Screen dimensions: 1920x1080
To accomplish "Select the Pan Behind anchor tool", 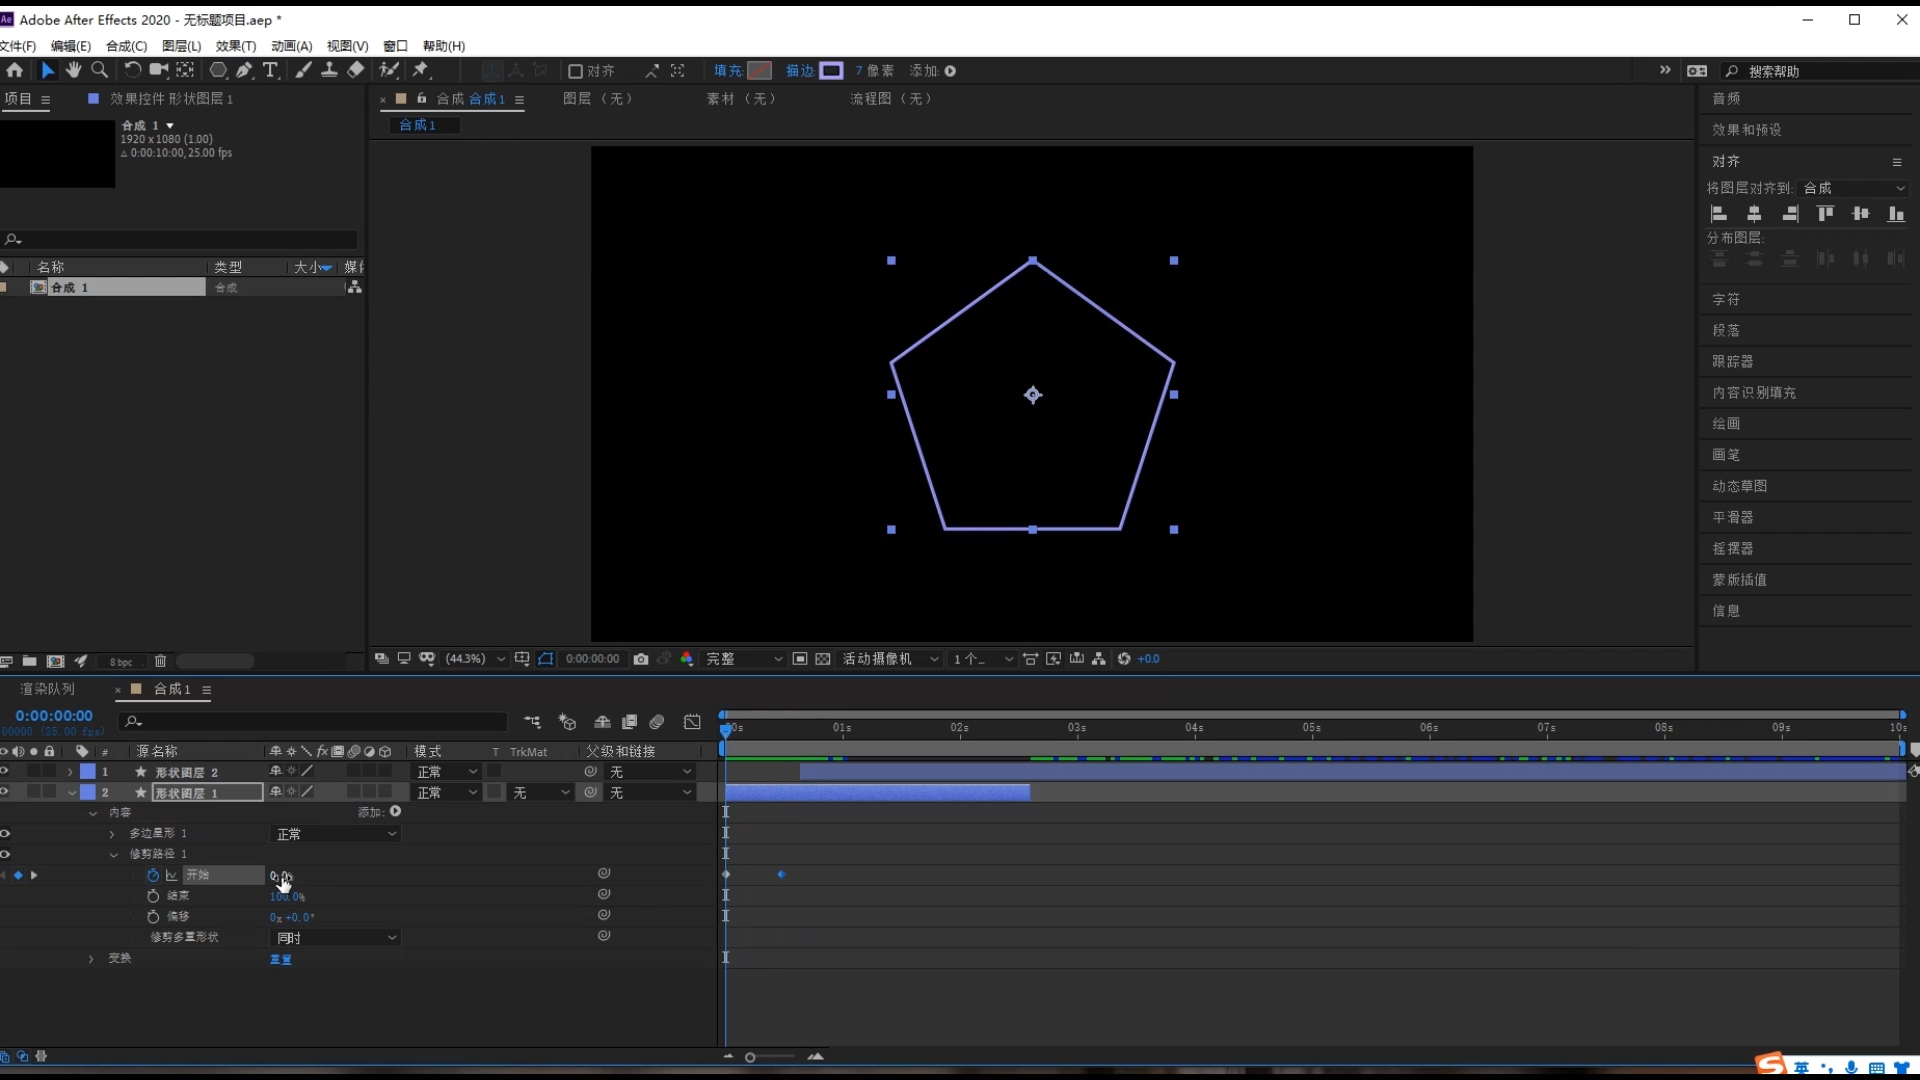I will point(185,70).
